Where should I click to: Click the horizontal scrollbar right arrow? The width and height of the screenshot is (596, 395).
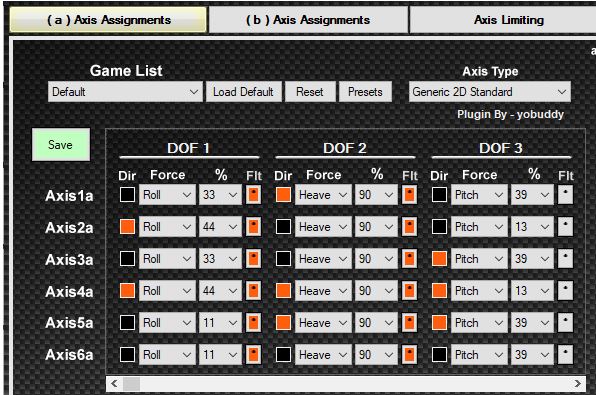(577, 384)
